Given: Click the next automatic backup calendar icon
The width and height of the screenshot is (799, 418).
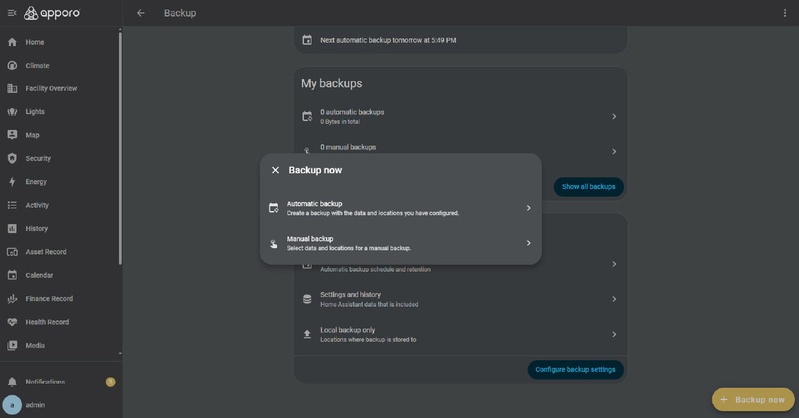Looking at the screenshot, I should coord(307,40).
